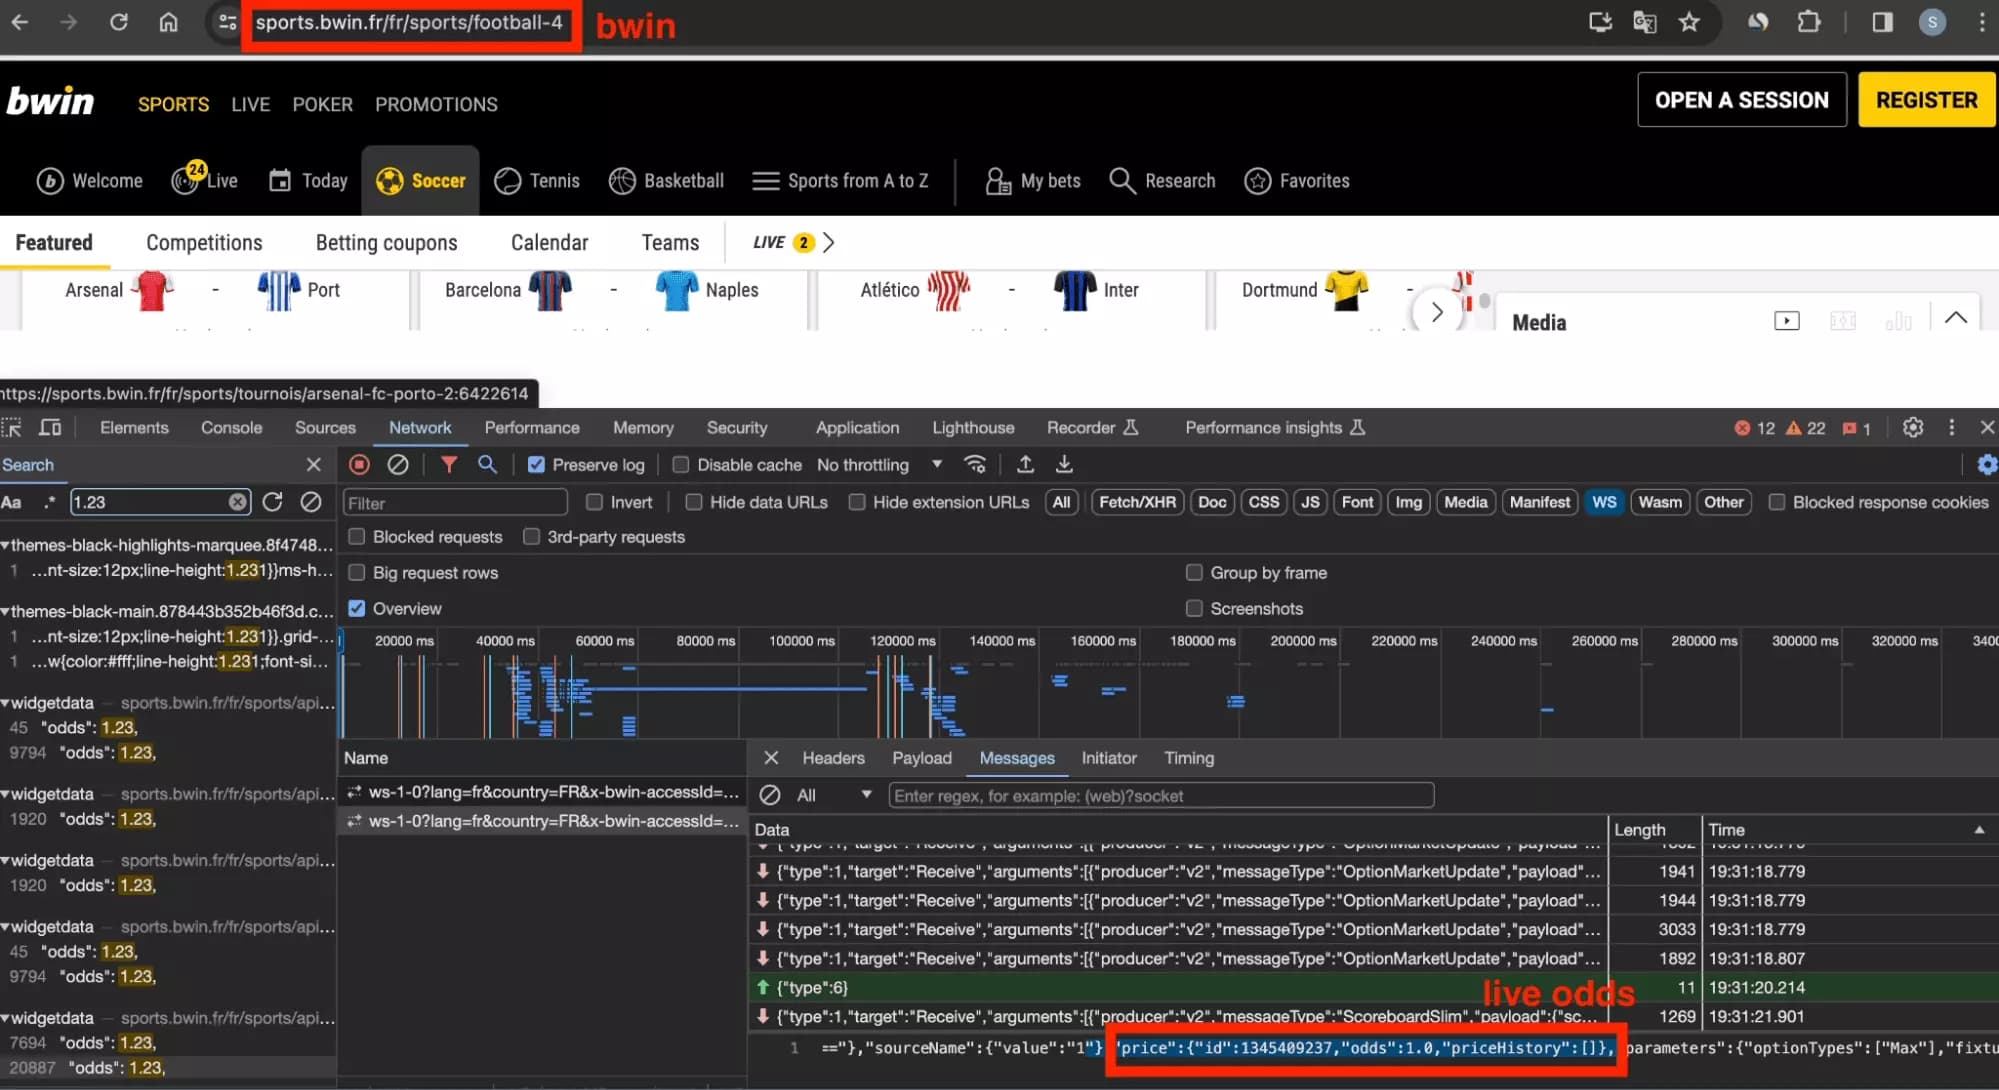The height and width of the screenshot is (1090, 1999).
Task: Enable Disable cache checkbox
Action: 680,465
